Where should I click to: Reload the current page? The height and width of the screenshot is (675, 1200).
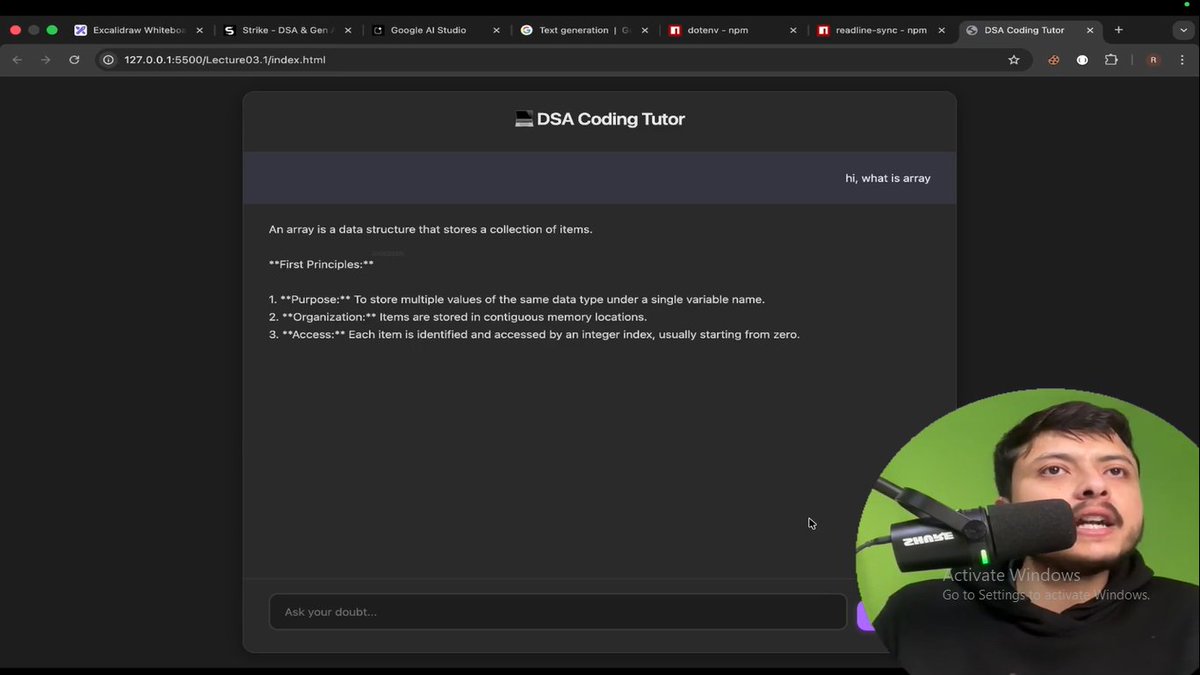74,60
